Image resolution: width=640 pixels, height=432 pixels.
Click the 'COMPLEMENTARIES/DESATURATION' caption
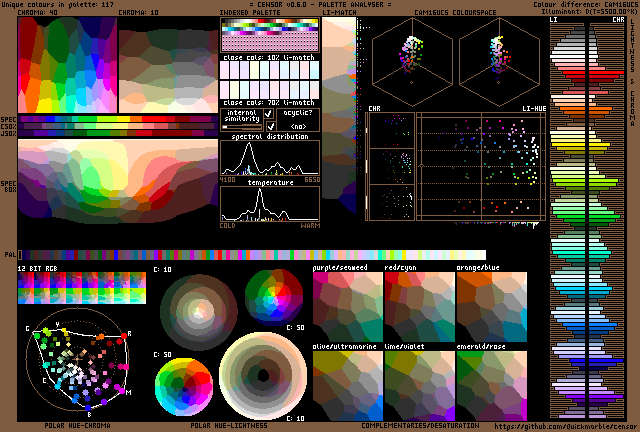tap(420, 425)
